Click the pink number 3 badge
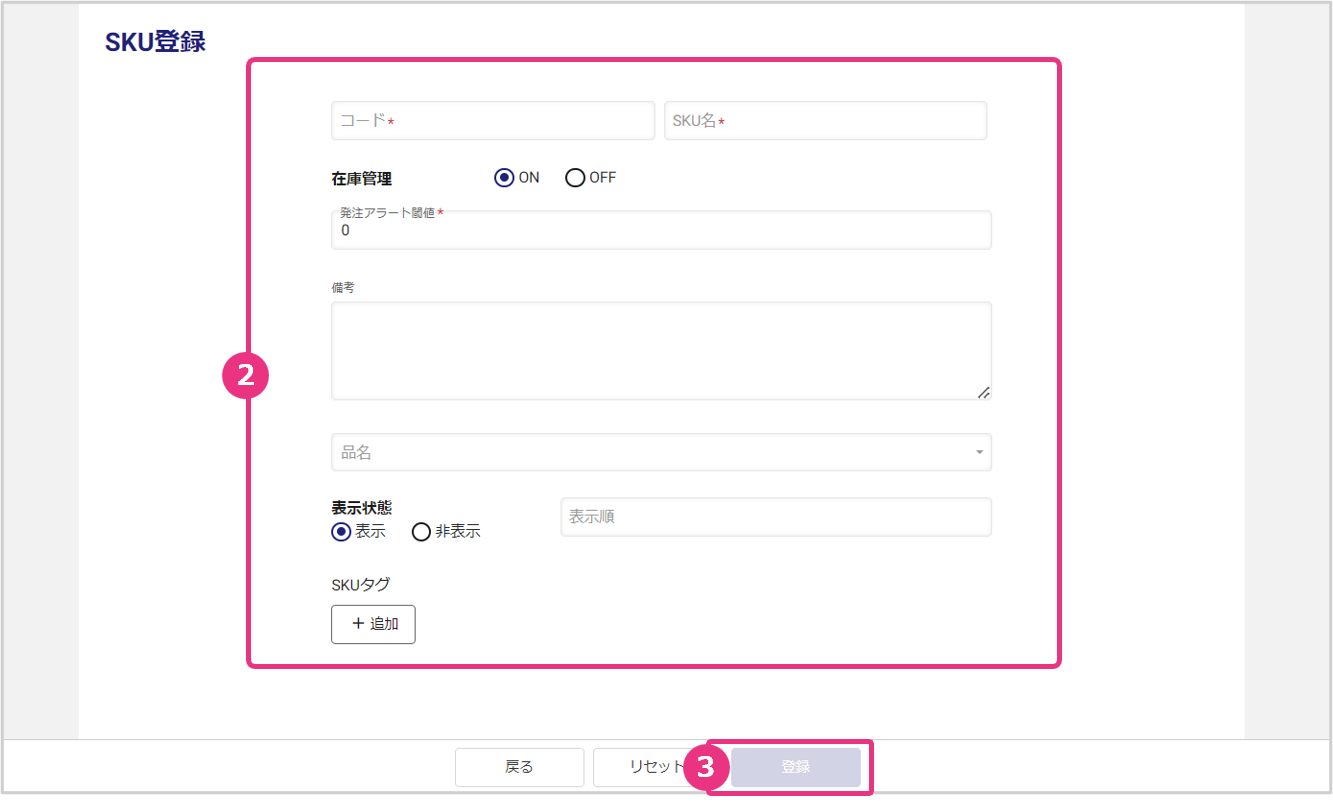Screen dimensions: 1333x804 706,767
